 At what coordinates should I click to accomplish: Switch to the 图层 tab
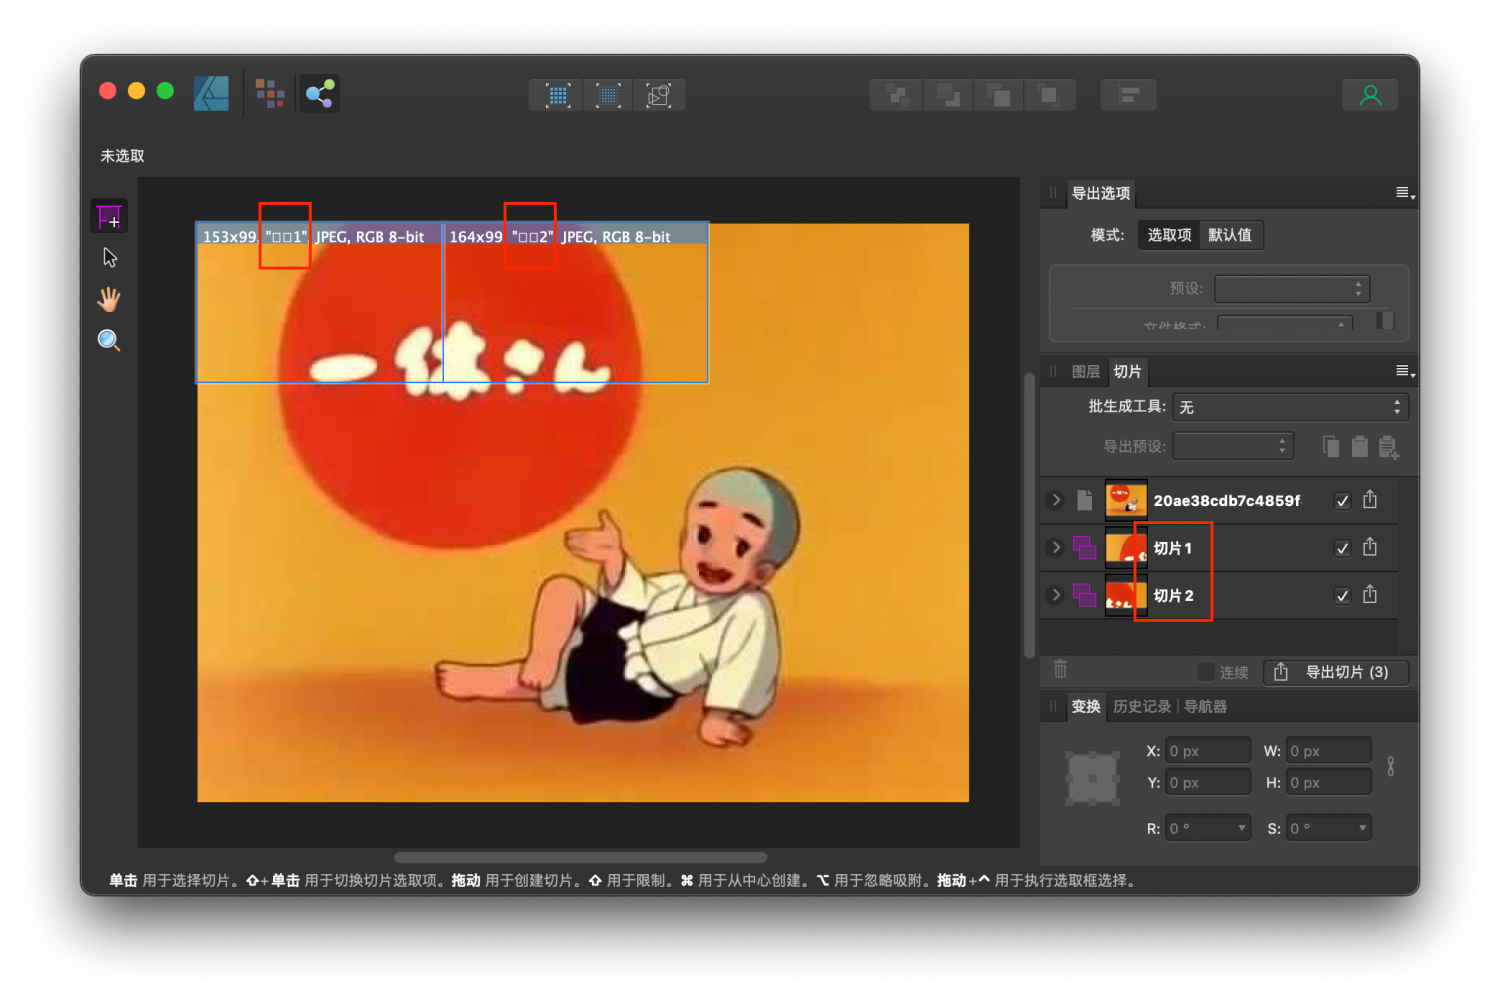1087,372
